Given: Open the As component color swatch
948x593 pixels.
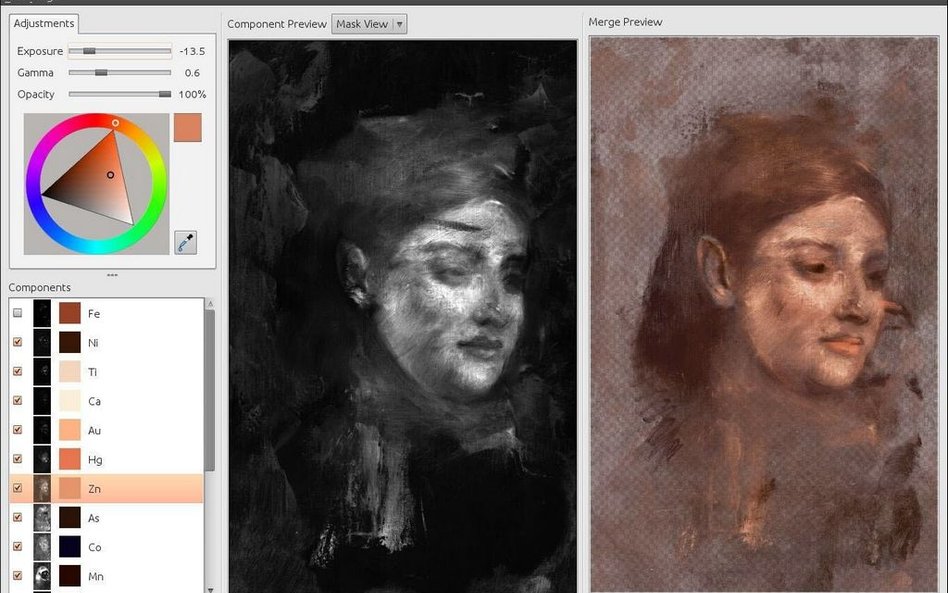Looking at the screenshot, I should [70, 517].
